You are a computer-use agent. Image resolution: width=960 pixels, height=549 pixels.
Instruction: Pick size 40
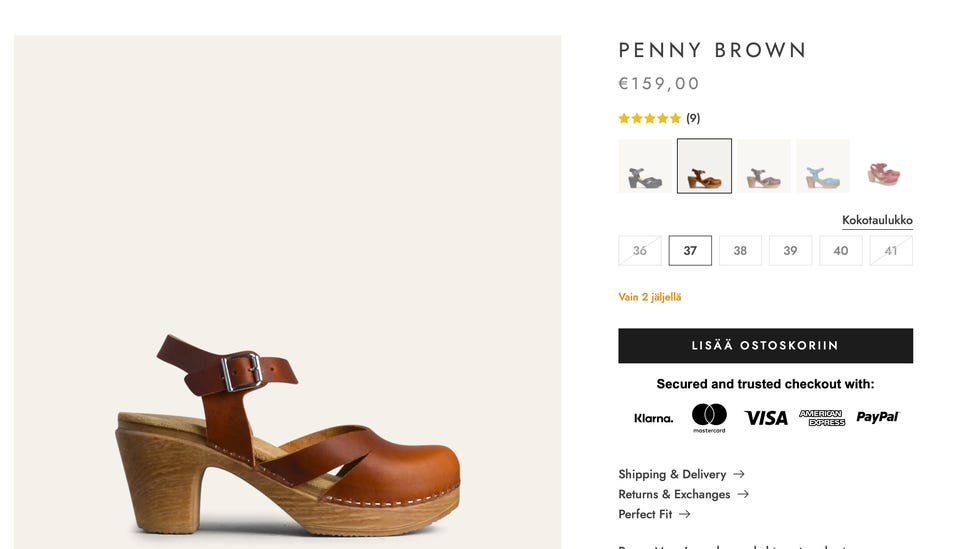pos(841,251)
